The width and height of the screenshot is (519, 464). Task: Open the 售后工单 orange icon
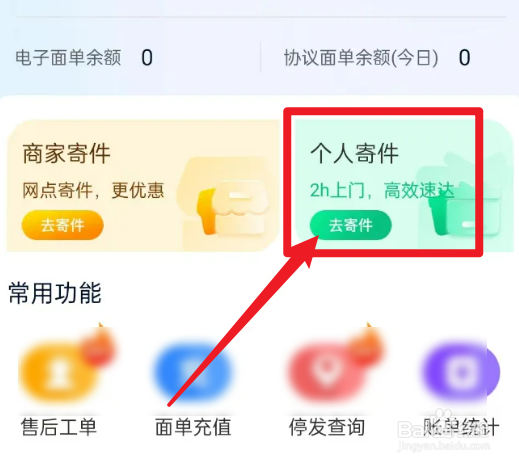[58, 372]
